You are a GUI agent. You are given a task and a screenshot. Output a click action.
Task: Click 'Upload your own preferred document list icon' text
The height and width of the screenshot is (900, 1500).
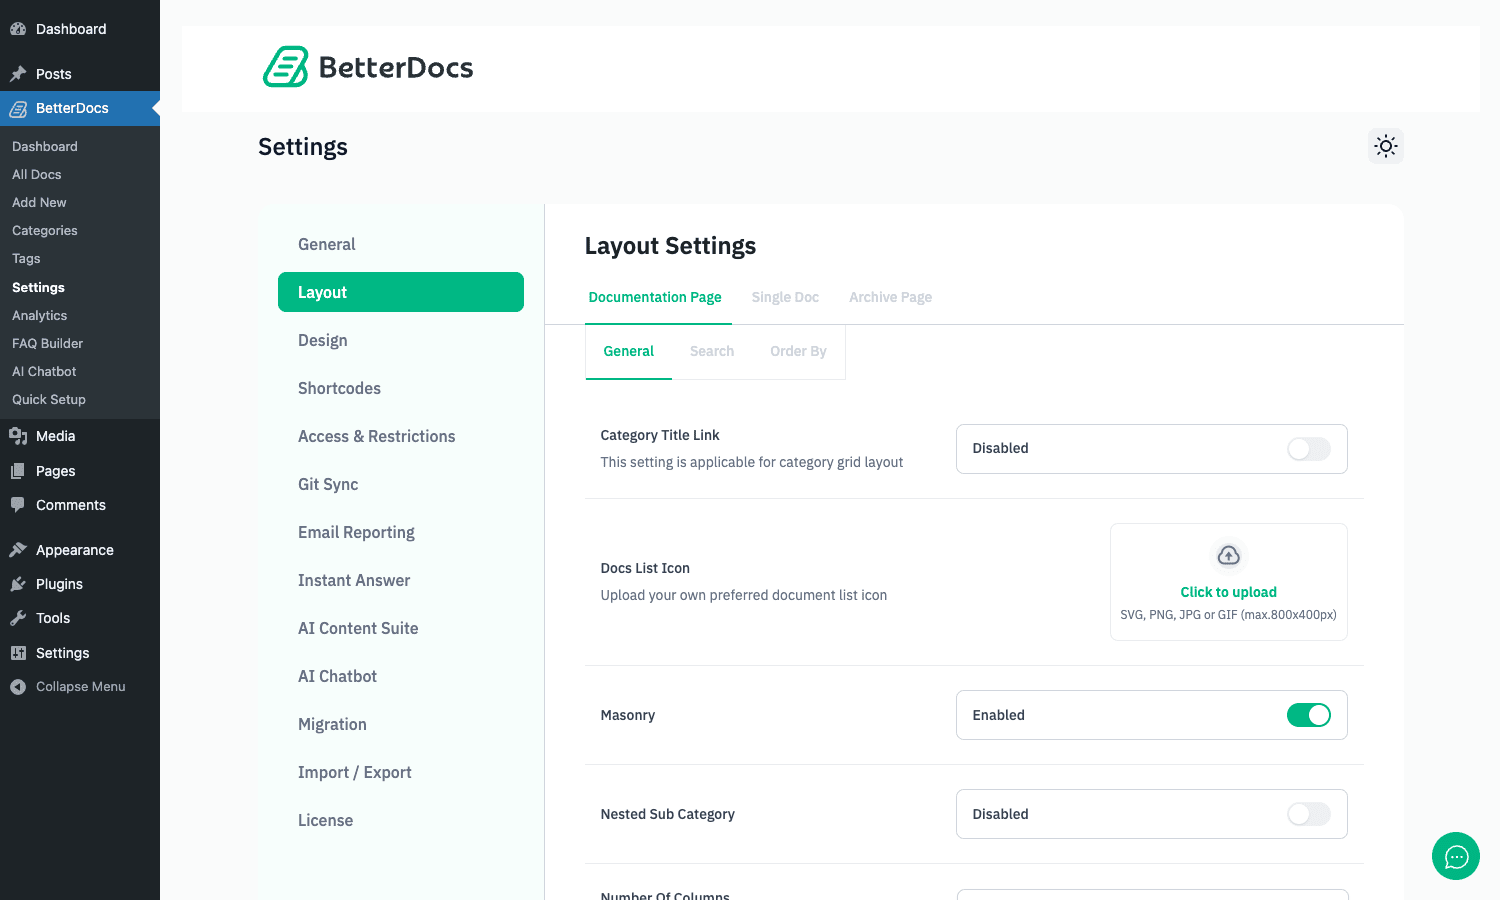pyautogui.click(x=744, y=595)
